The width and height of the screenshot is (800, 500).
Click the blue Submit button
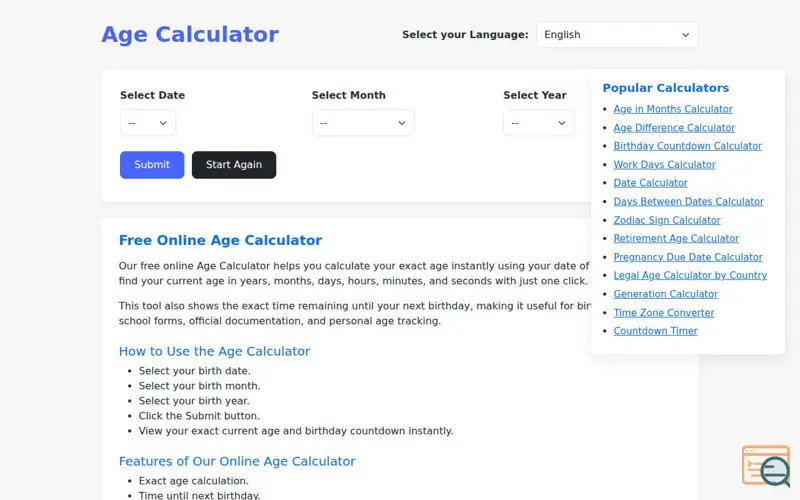(152, 165)
